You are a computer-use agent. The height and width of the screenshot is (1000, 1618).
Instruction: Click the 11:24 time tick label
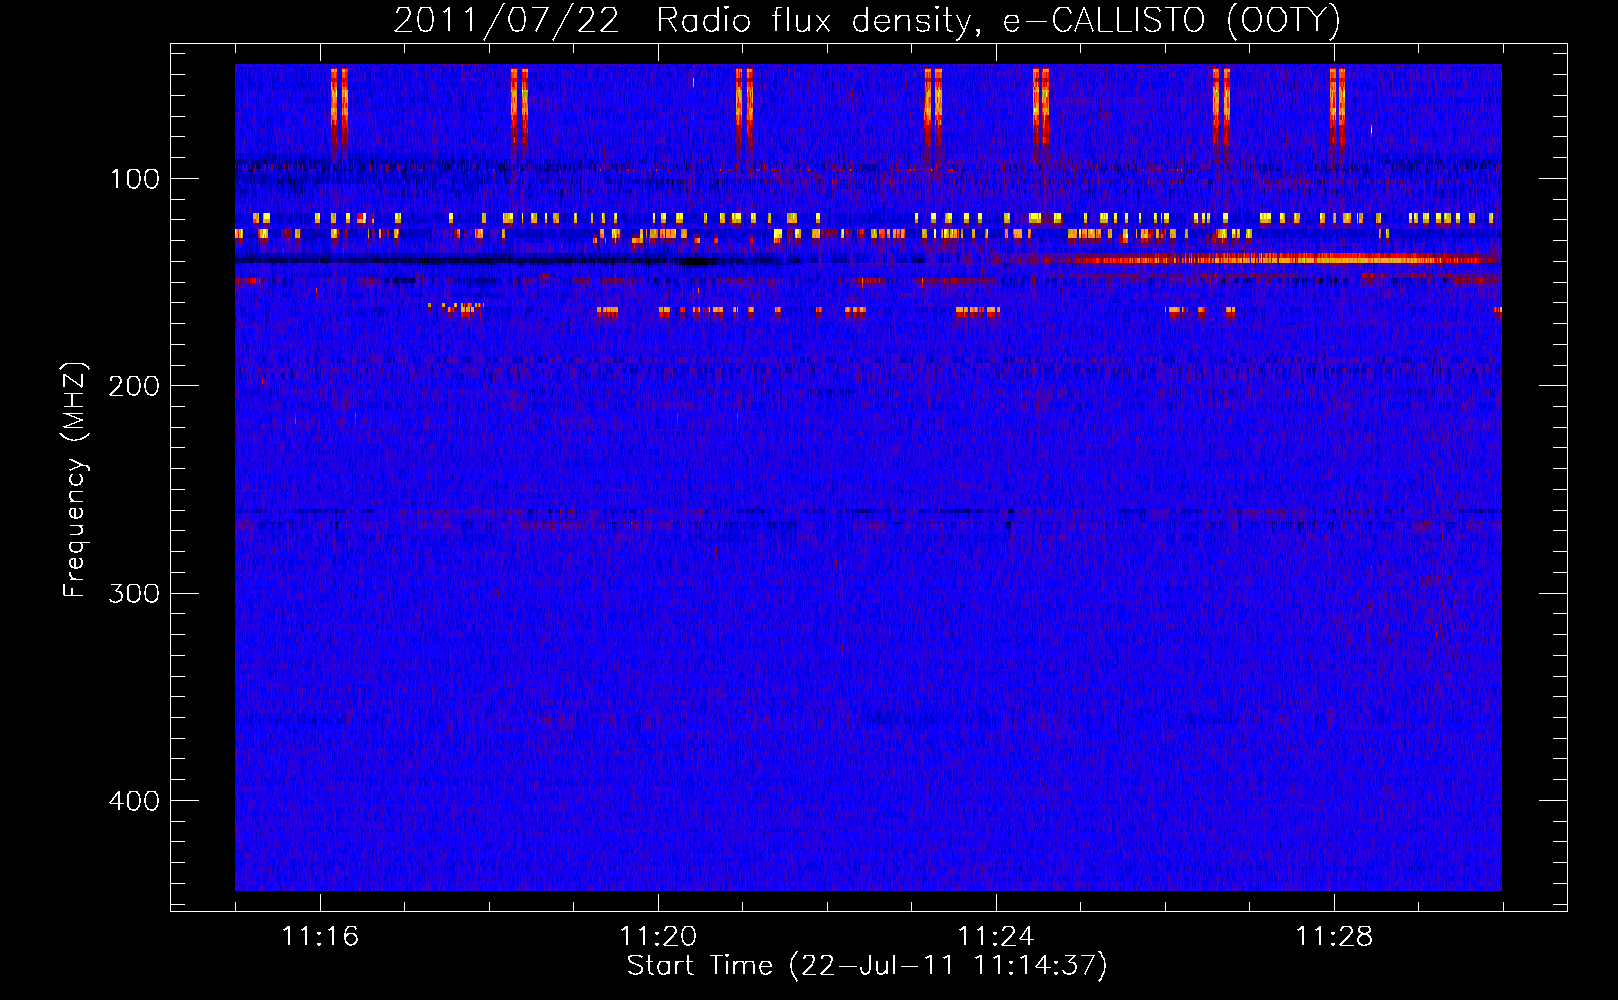click(996, 937)
